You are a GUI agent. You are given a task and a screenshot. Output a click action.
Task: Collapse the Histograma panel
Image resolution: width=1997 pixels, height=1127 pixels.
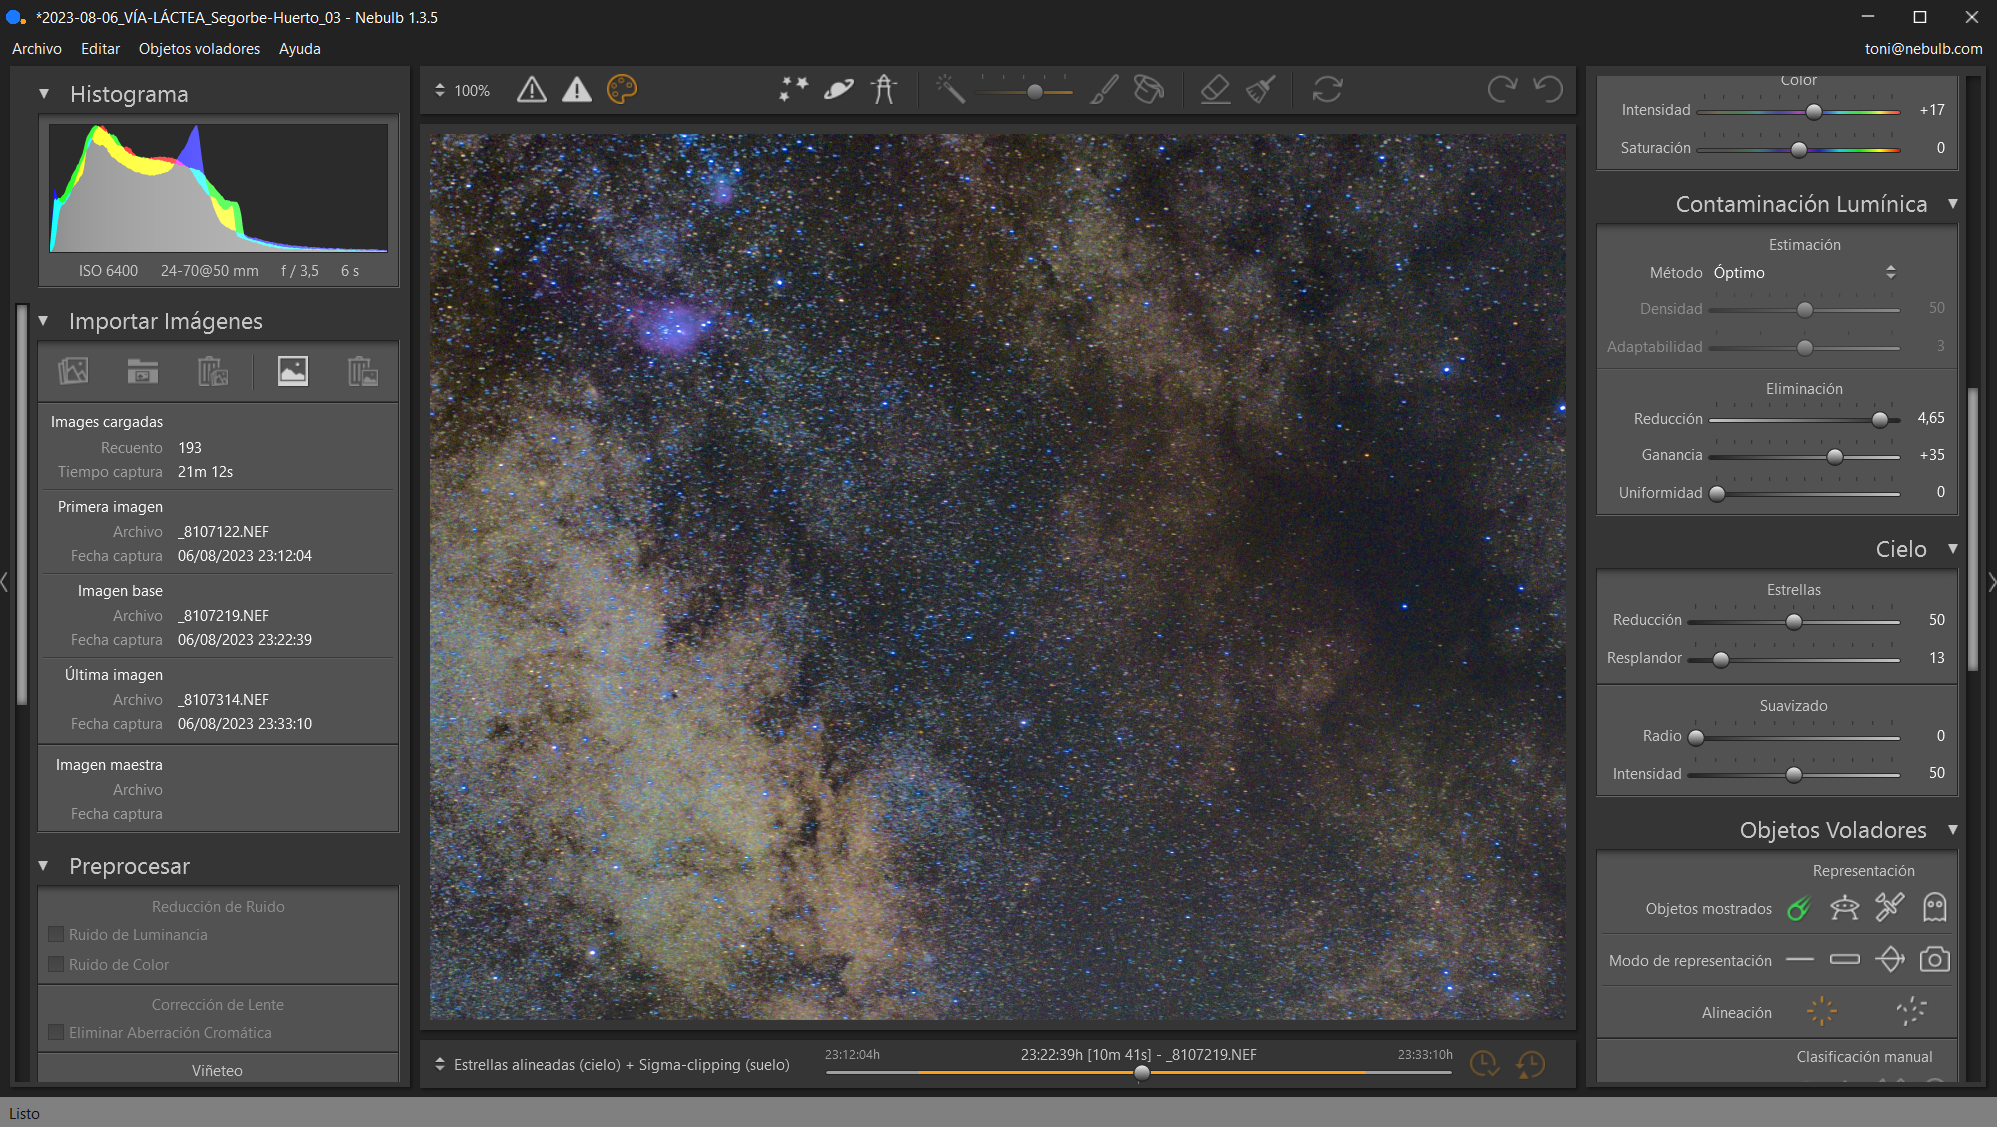click(x=44, y=94)
